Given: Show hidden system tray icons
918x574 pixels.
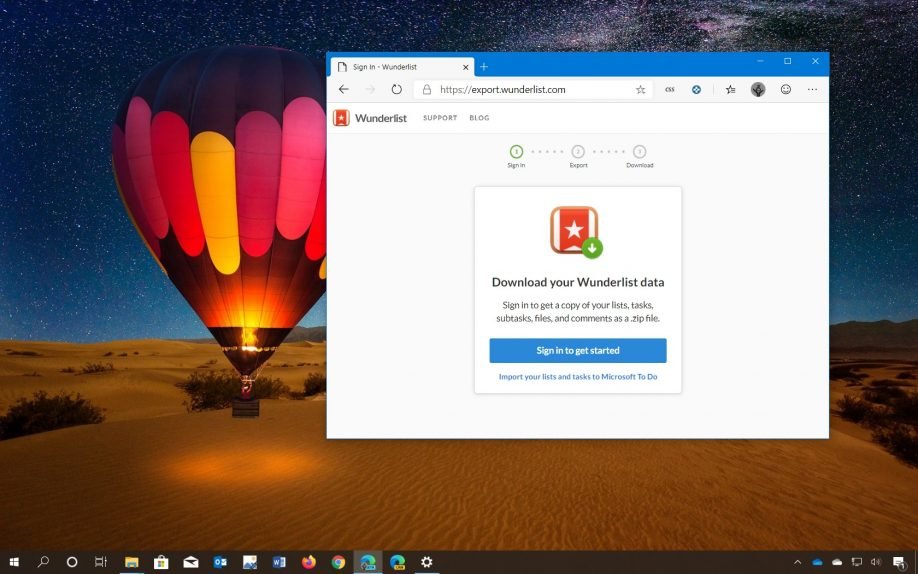Looking at the screenshot, I should click(797, 562).
